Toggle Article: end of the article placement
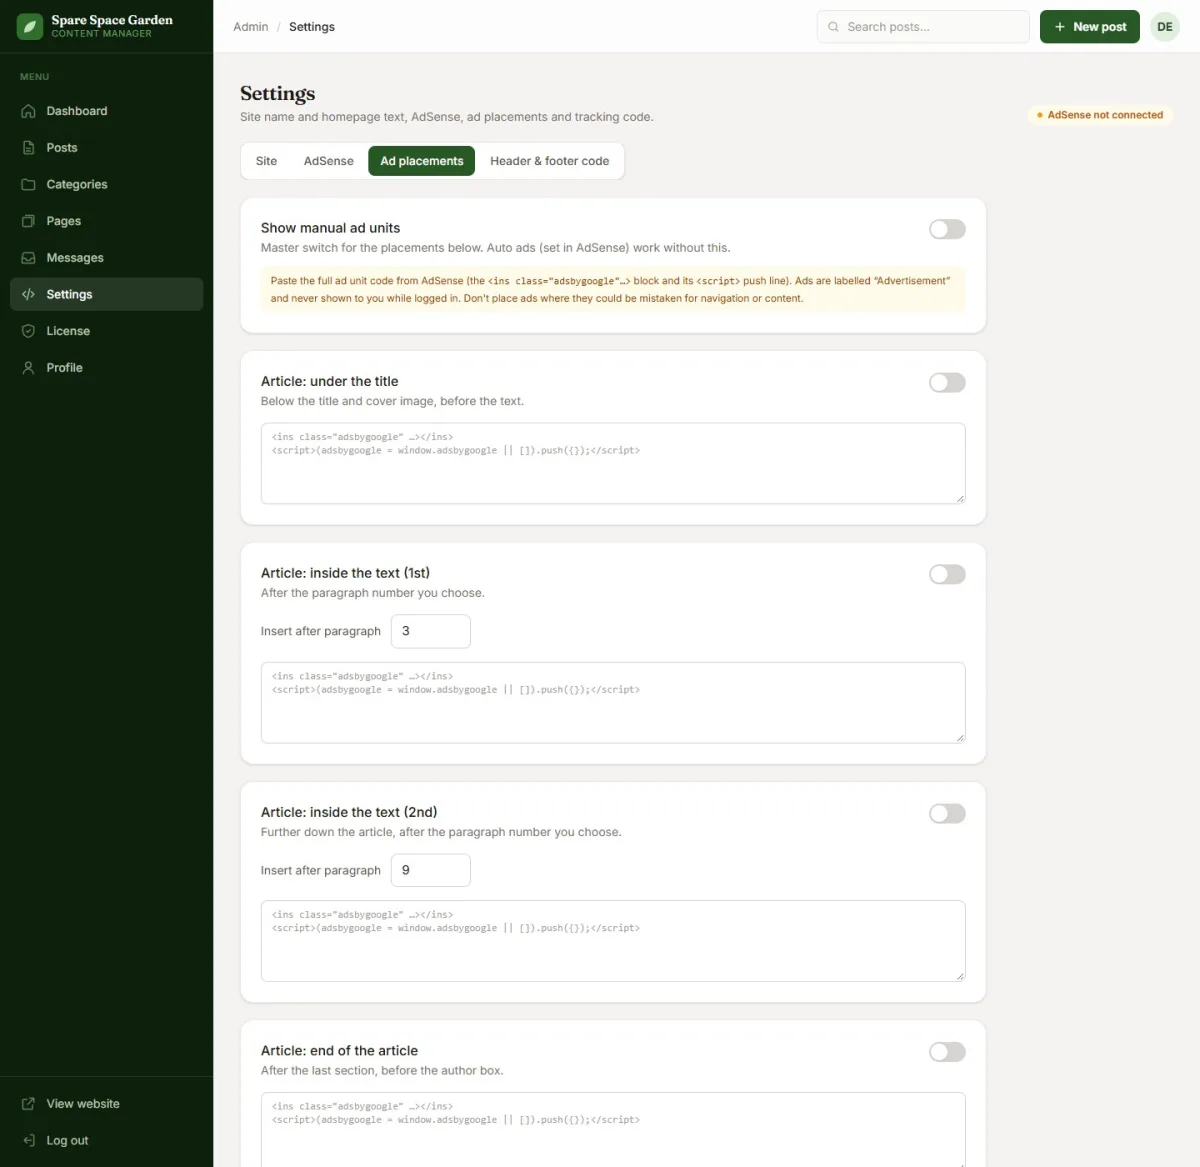 947,1052
